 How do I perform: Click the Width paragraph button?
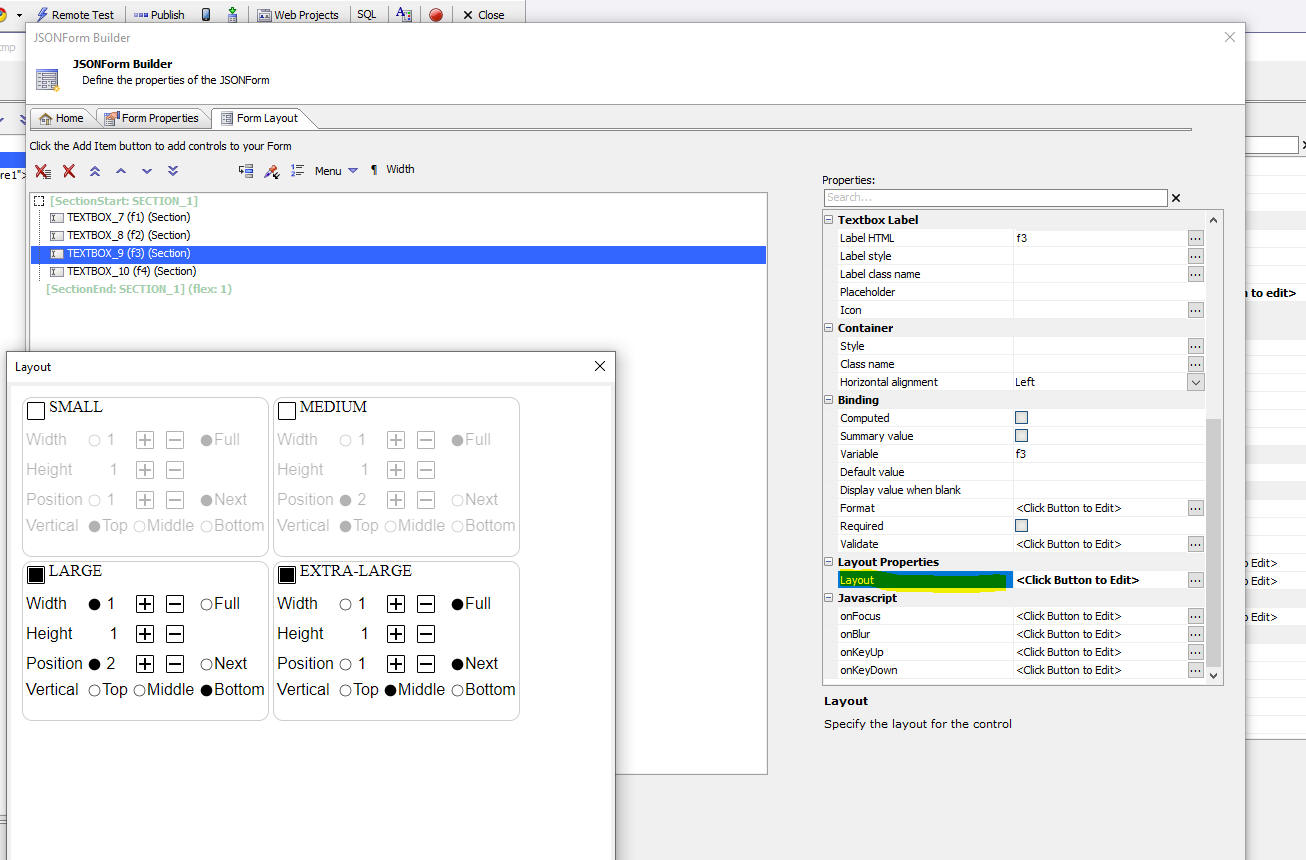click(393, 170)
